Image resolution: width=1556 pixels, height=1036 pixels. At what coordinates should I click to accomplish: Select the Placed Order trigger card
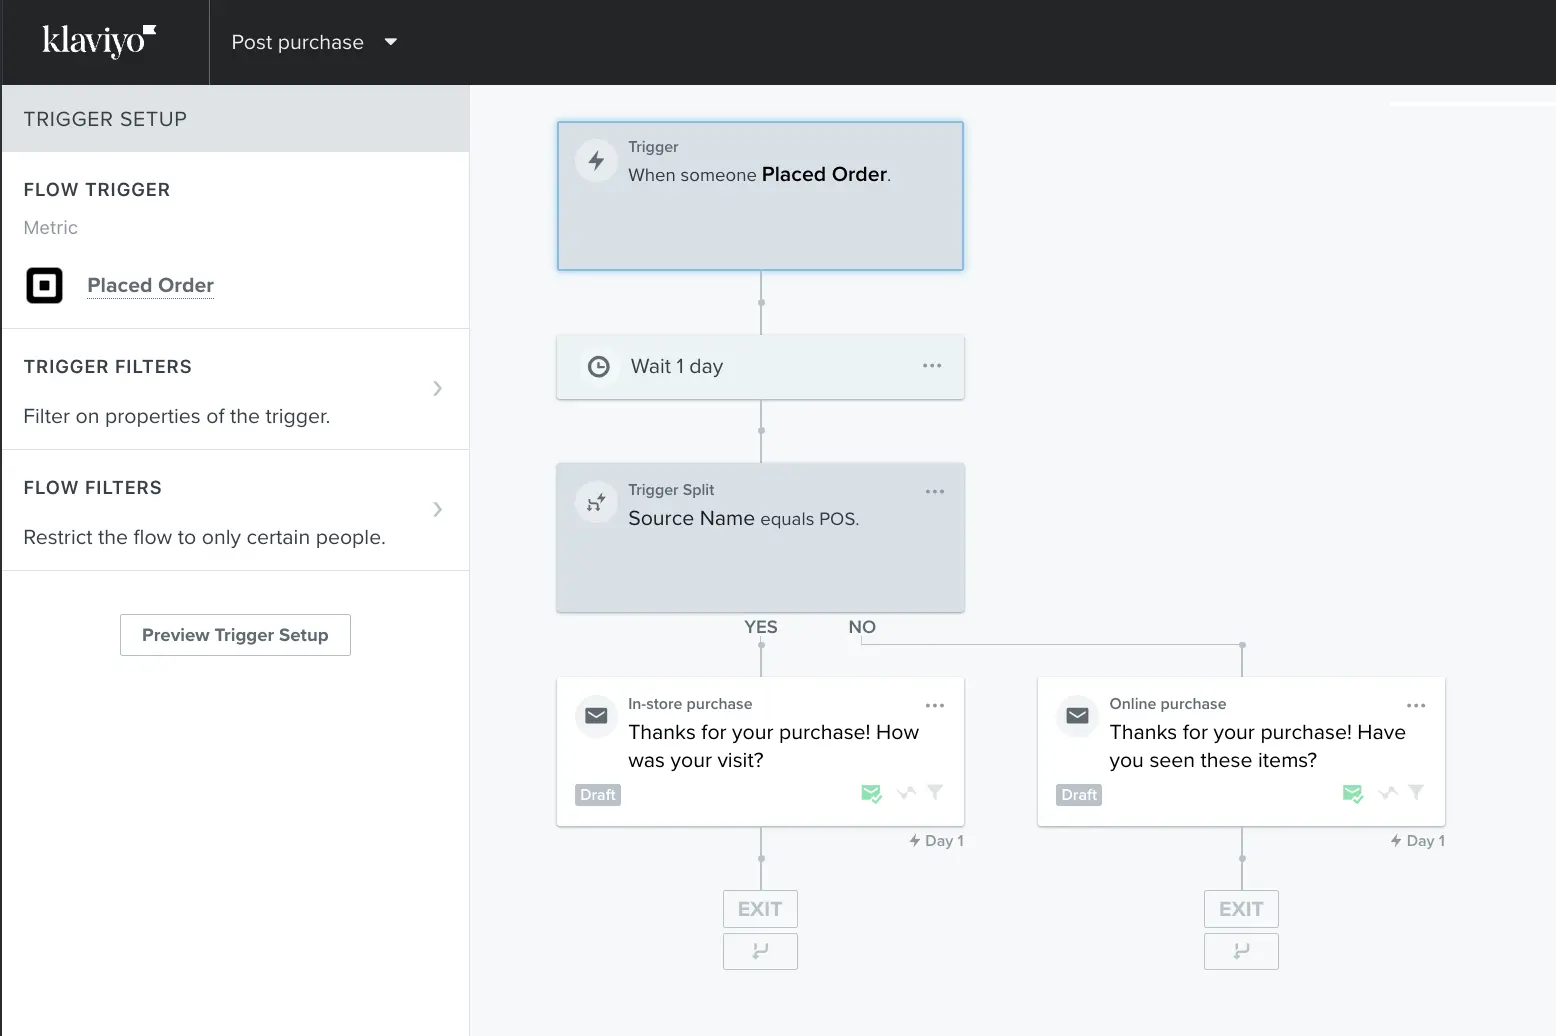pos(760,196)
